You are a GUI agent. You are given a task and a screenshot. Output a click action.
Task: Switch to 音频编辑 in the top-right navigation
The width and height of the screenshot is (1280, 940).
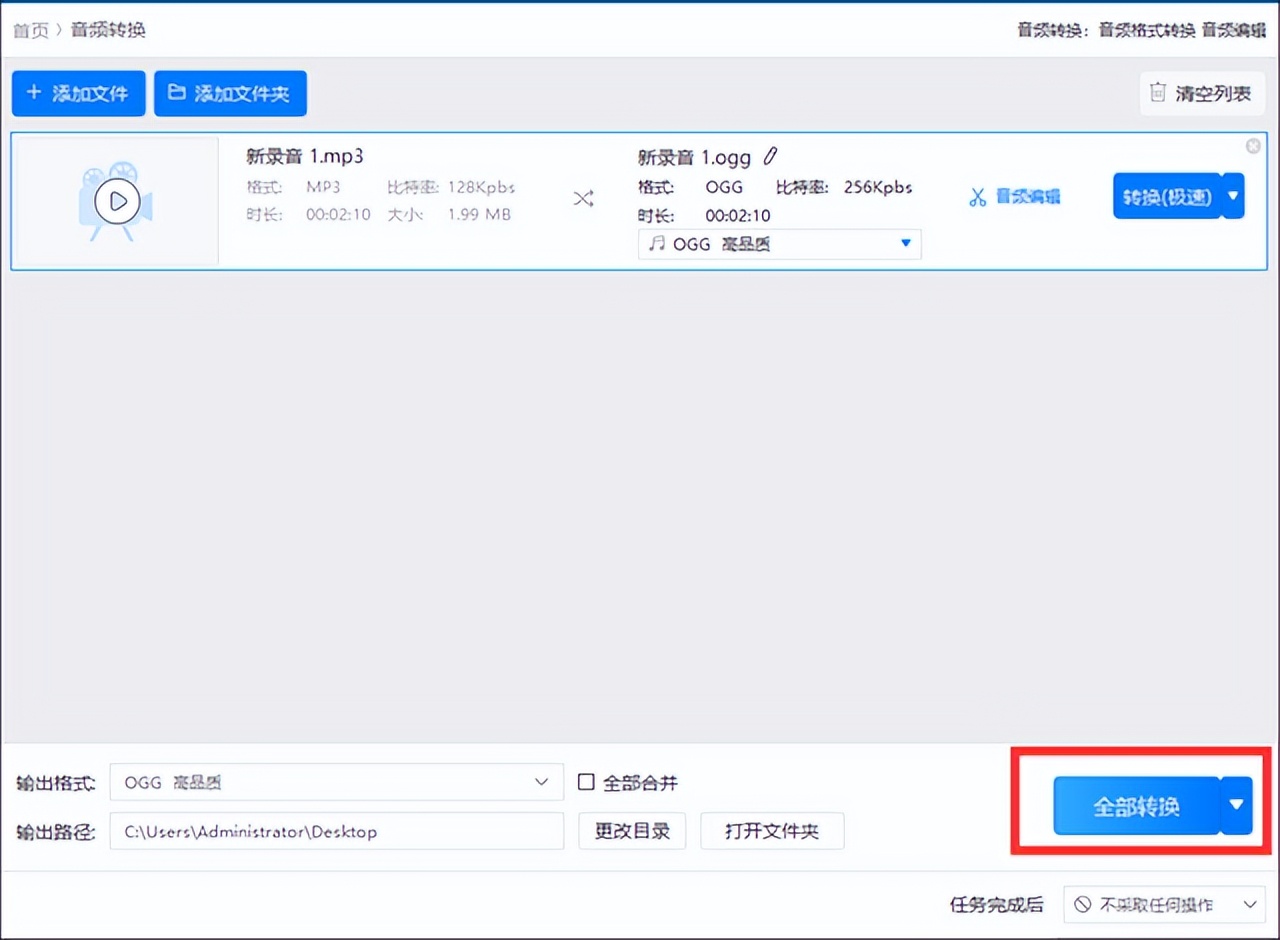tap(1234, 30)
